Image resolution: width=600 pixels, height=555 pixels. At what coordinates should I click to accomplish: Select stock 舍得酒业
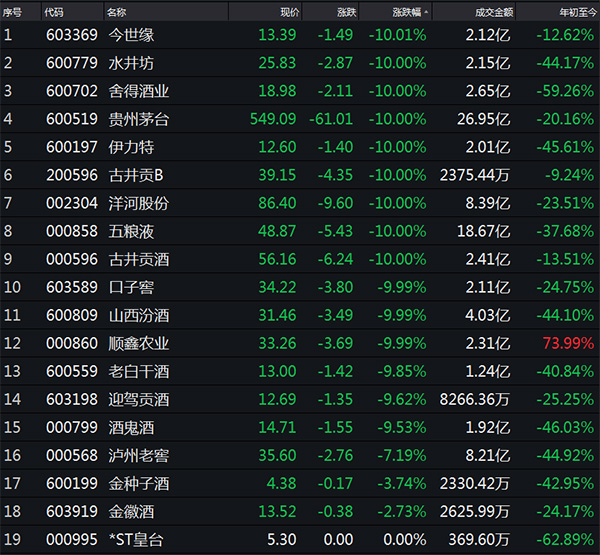click(139, 91)
